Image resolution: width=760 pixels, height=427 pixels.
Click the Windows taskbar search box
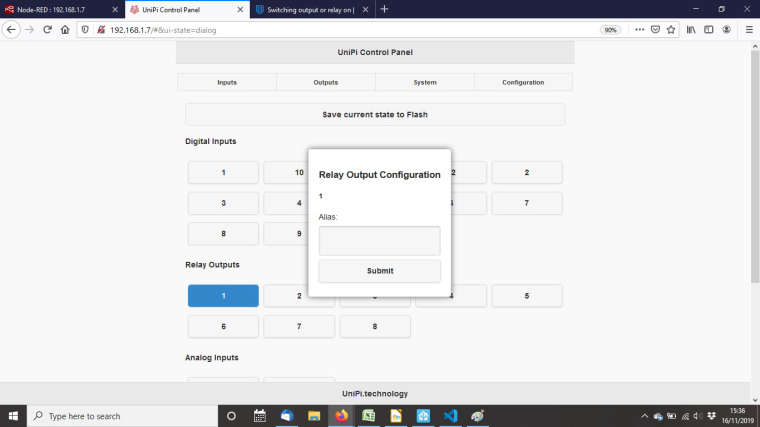click(122, 416)
